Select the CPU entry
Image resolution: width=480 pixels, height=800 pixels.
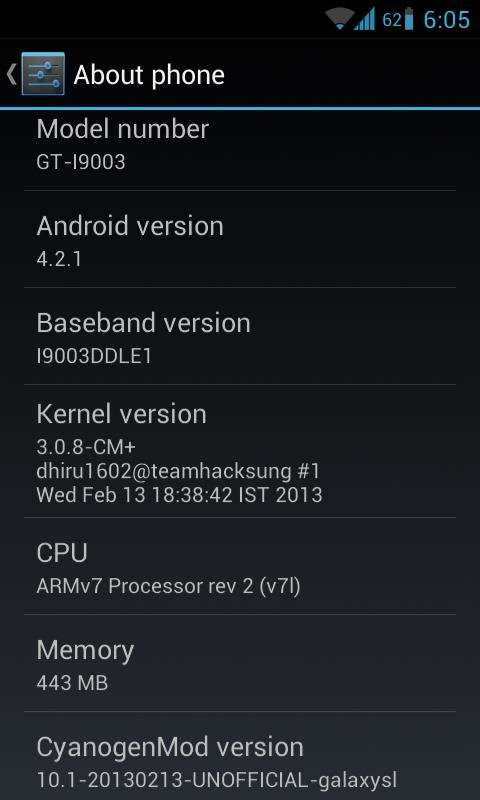(x=240, y=566)
